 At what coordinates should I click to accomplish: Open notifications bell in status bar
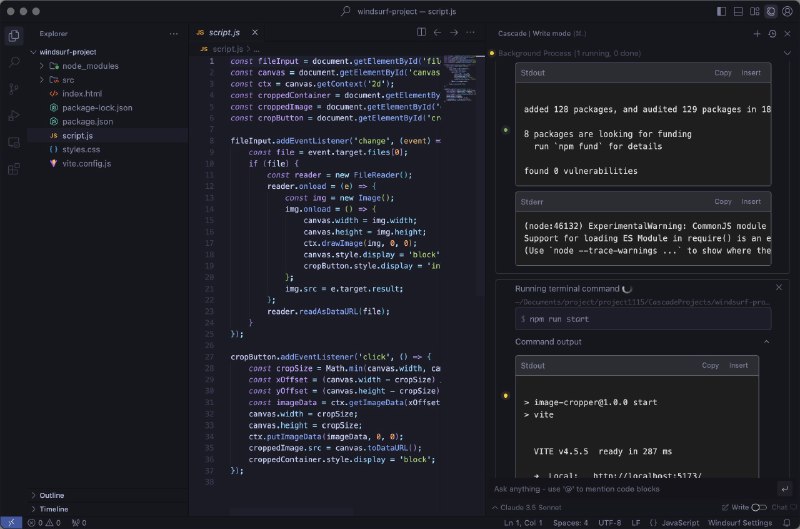(x=787, y=523)
